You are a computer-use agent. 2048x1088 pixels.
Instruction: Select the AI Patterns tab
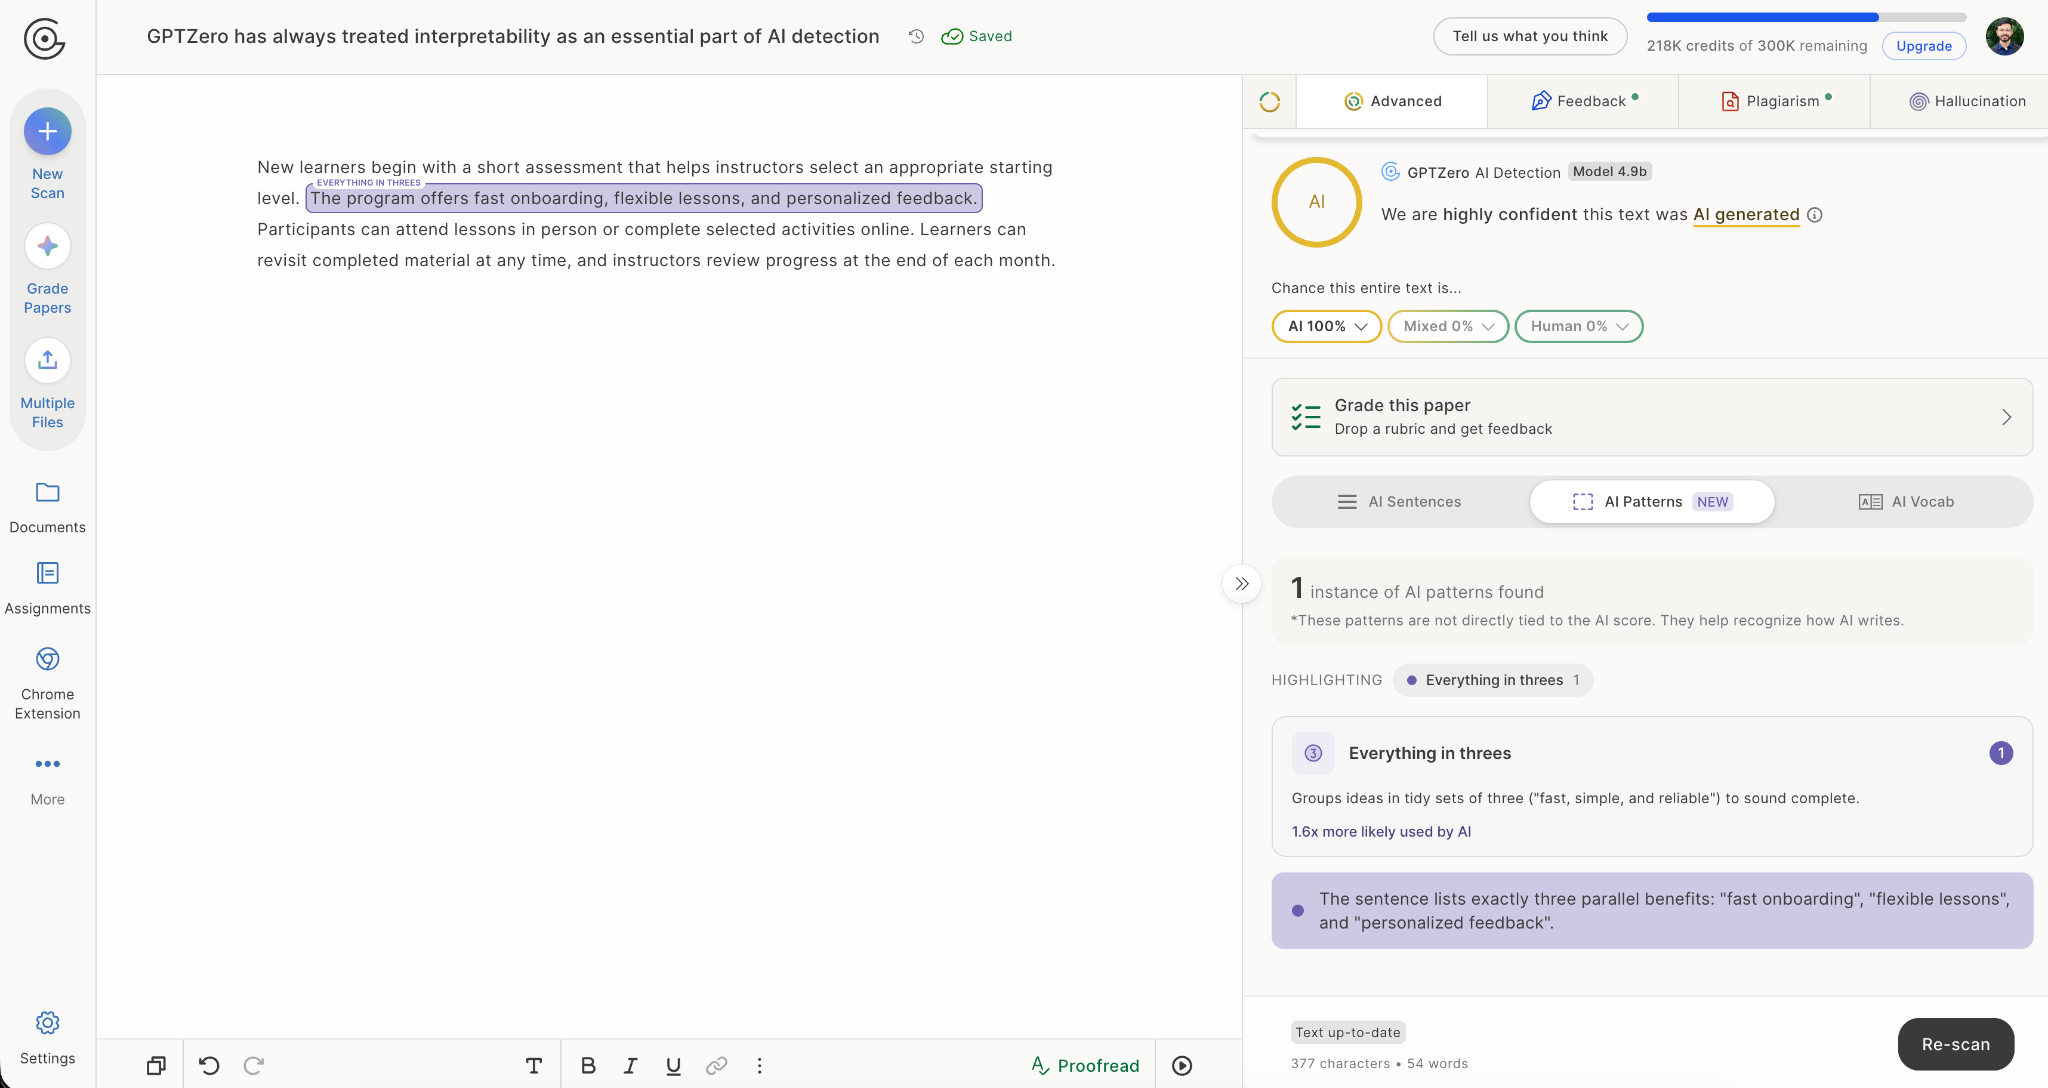point(1652,502)
